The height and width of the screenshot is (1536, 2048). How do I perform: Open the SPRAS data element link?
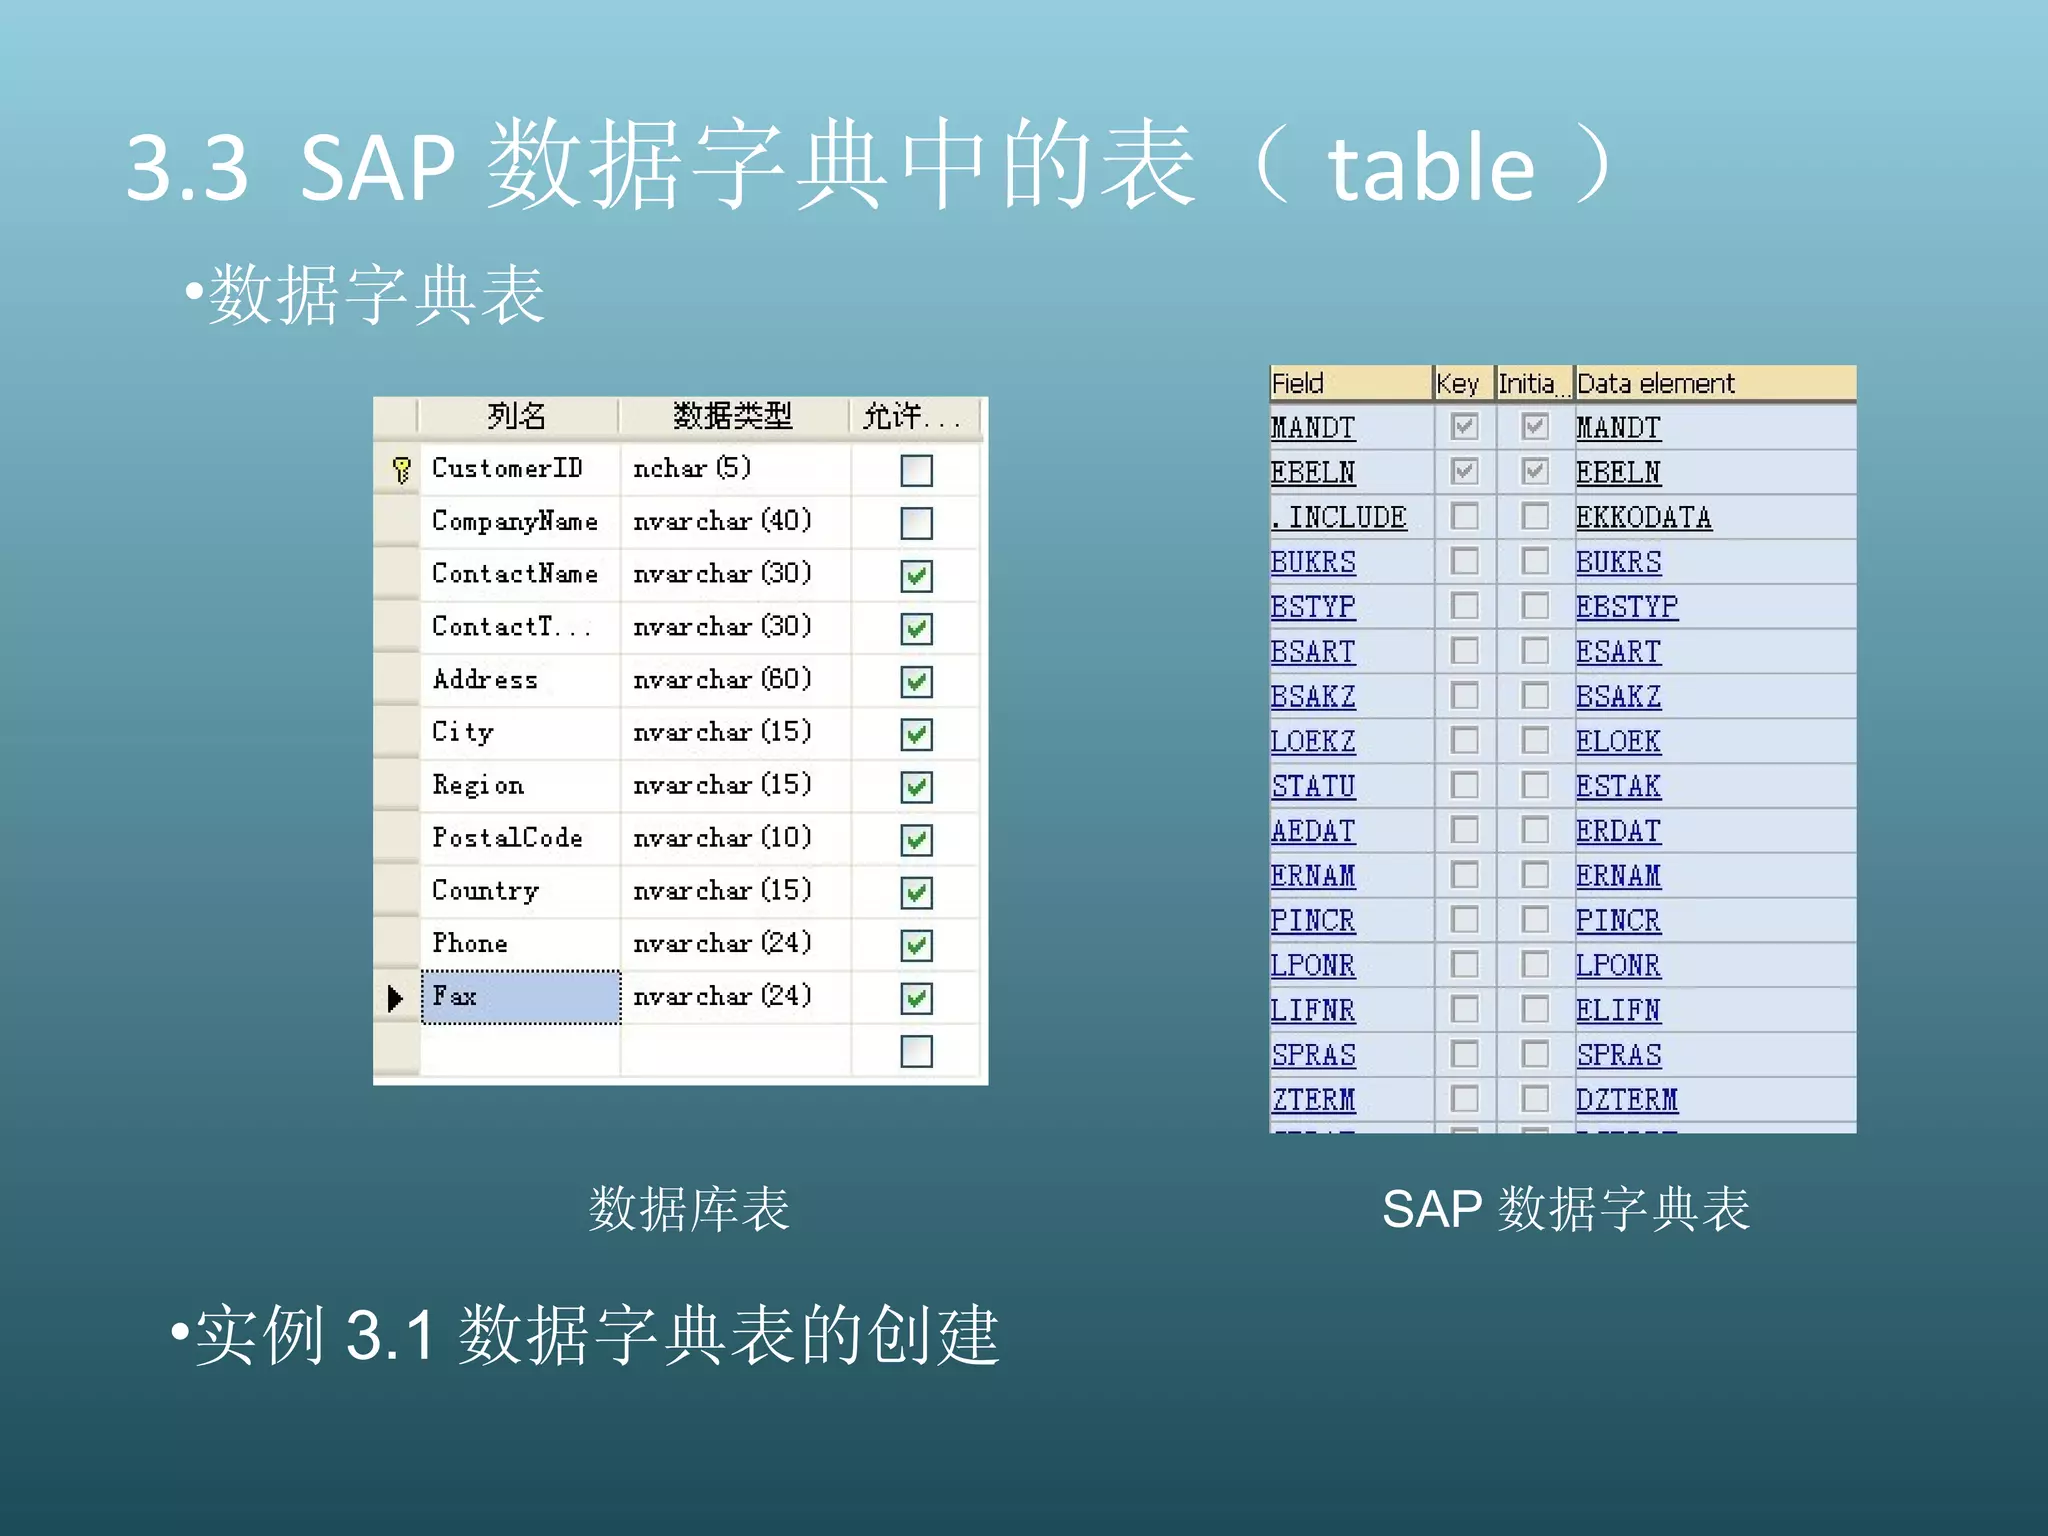point(1618,1055)
